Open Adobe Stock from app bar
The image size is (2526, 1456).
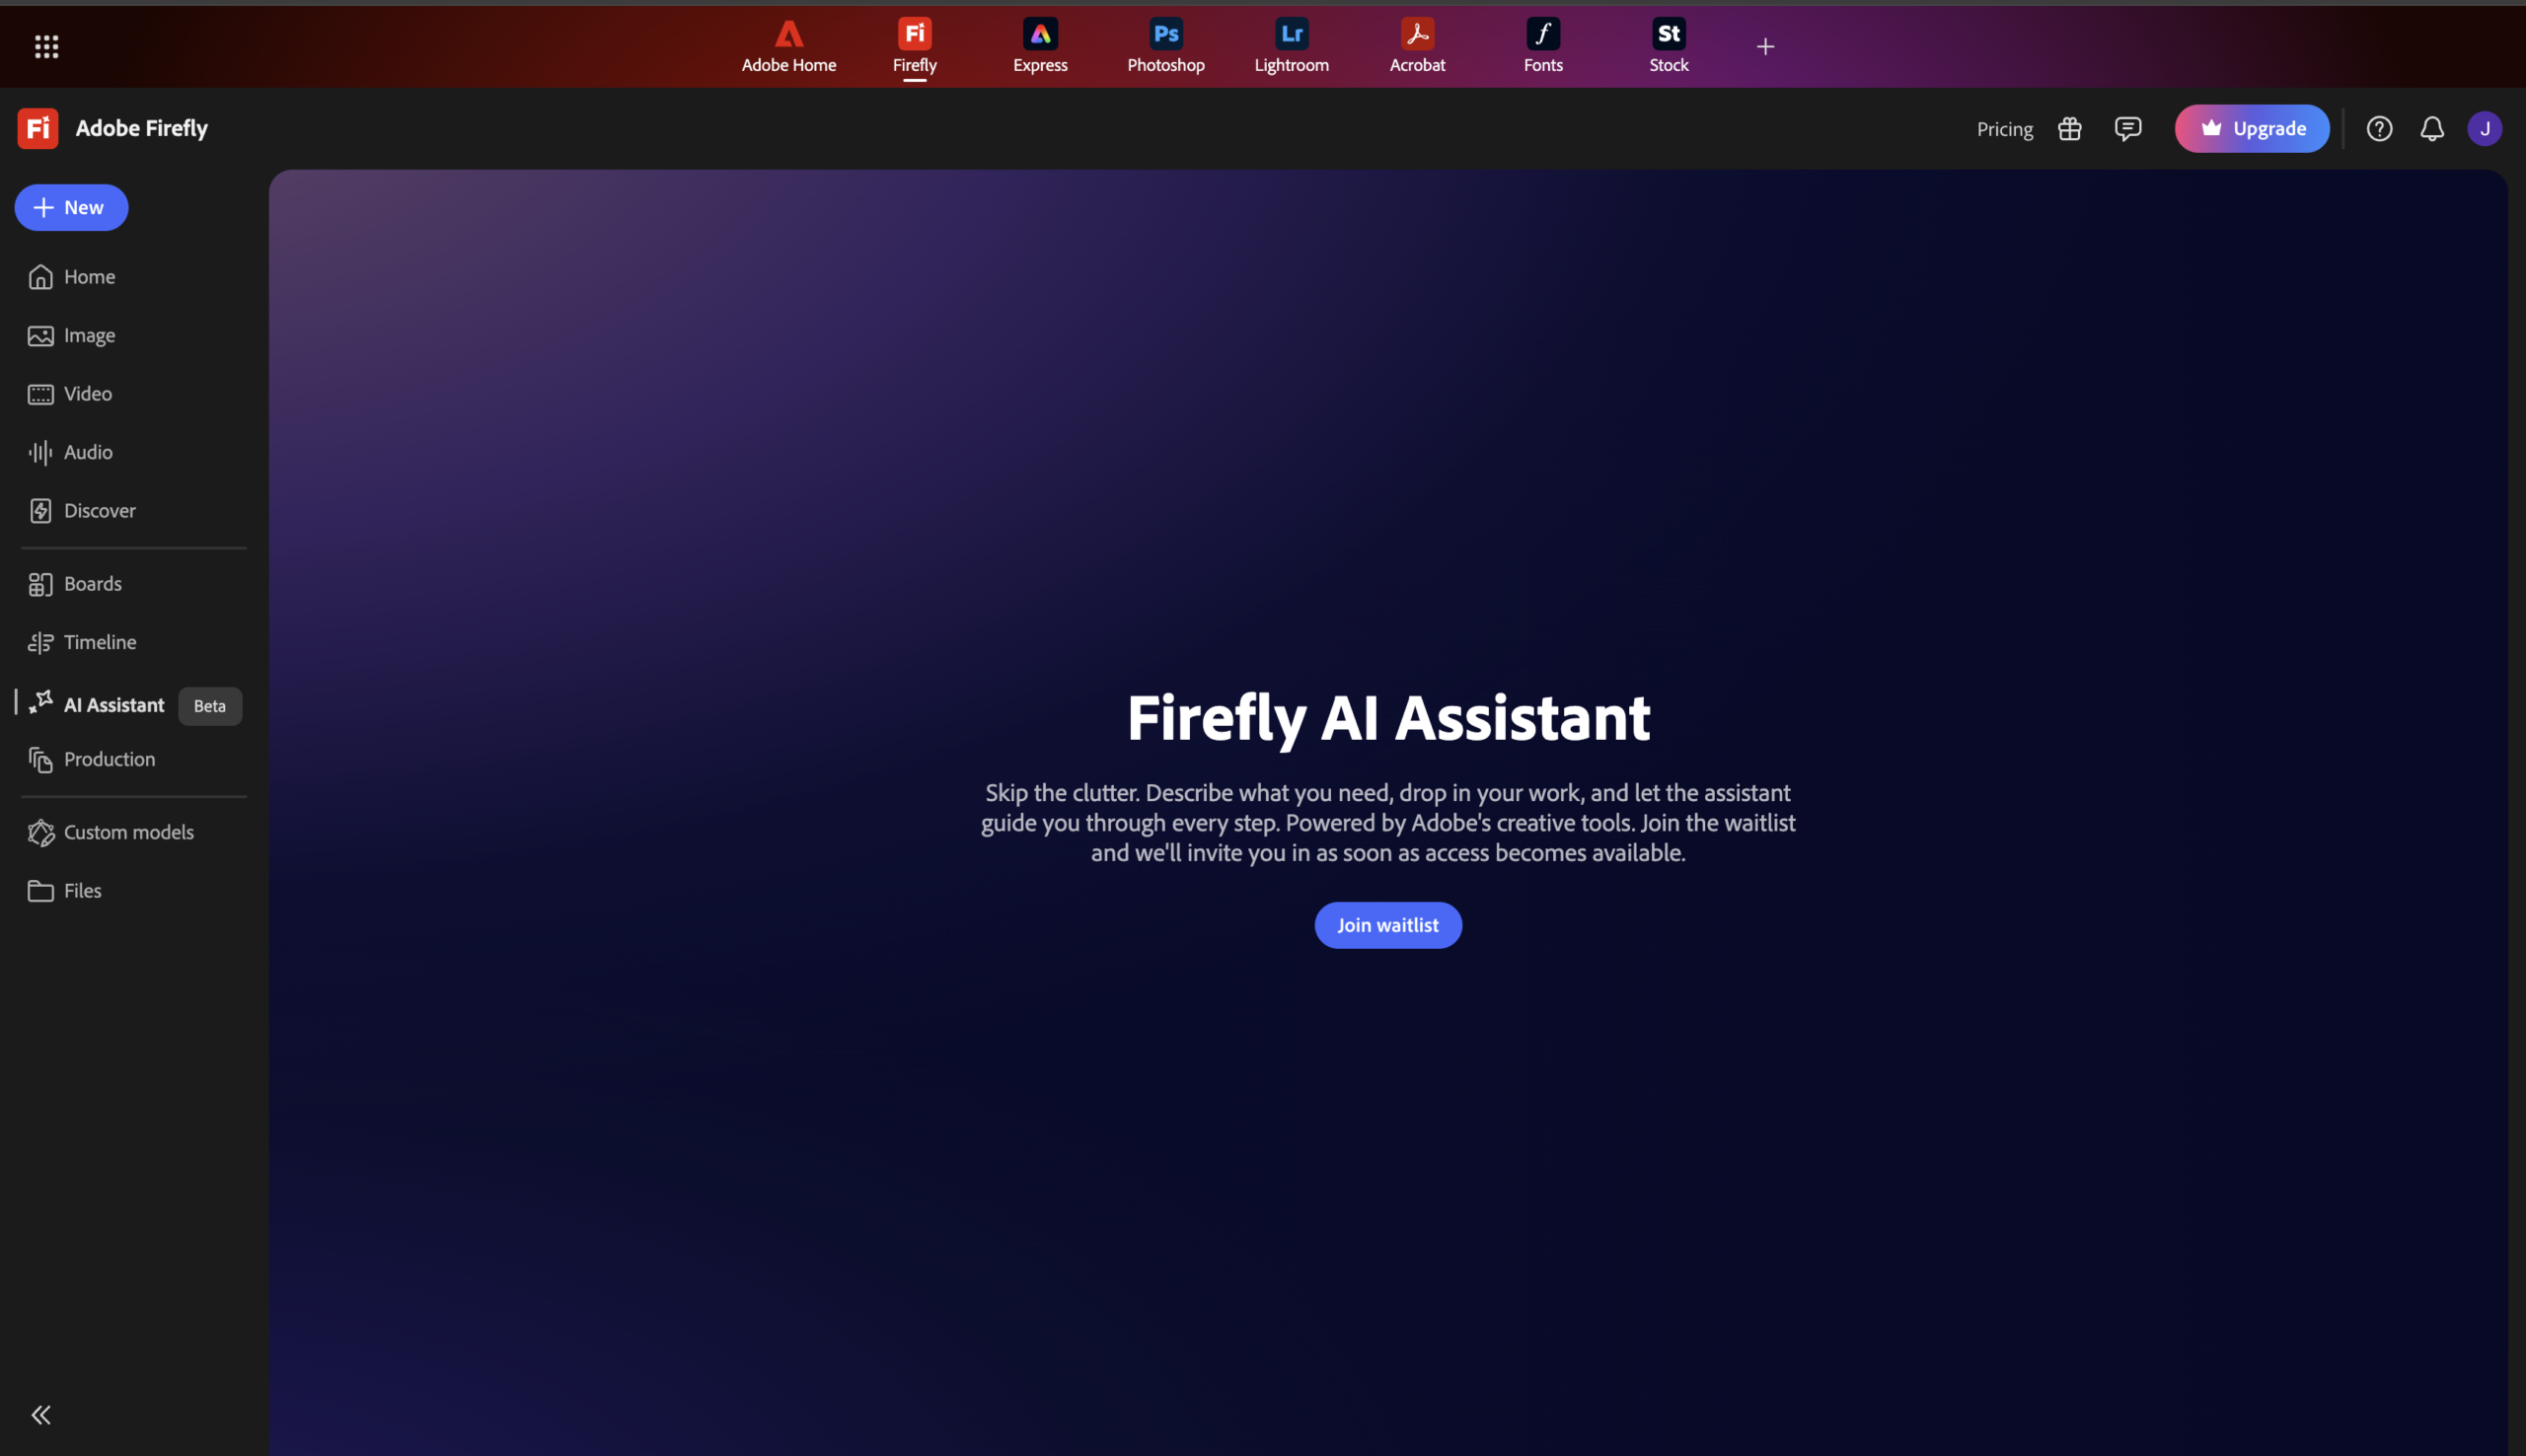(1668, 46)
